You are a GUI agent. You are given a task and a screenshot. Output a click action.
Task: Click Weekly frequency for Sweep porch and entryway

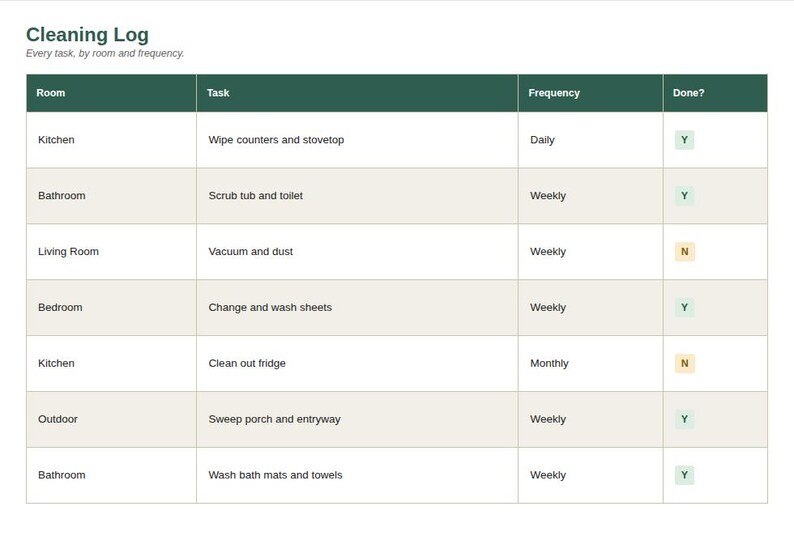tap(590, 419)
